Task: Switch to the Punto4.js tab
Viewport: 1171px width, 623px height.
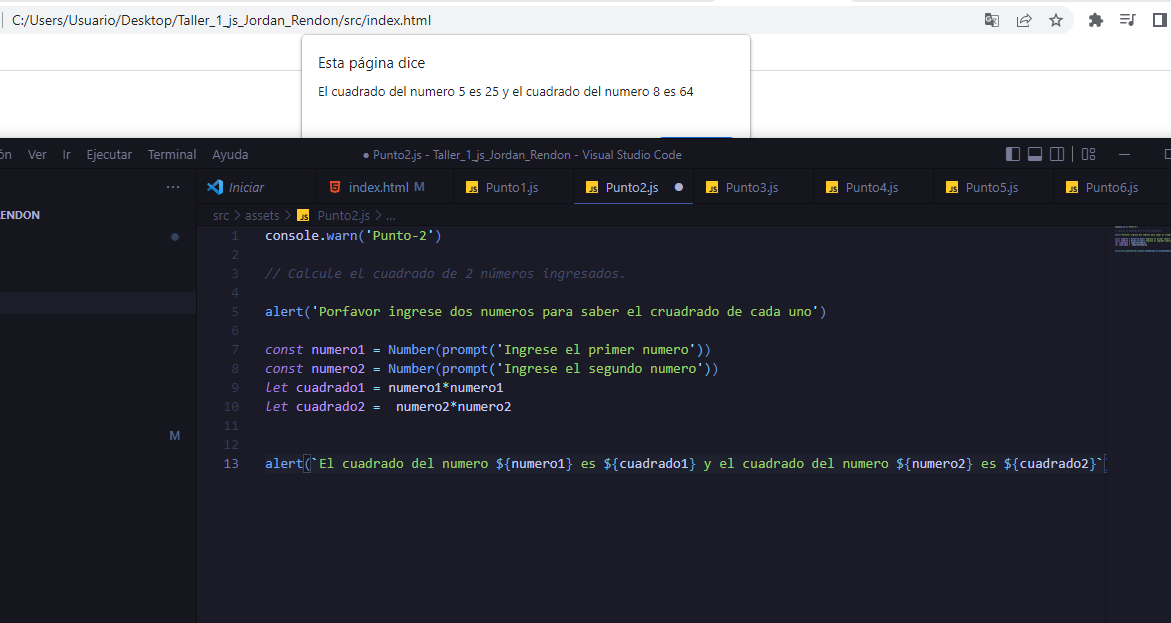Action: 872,187
